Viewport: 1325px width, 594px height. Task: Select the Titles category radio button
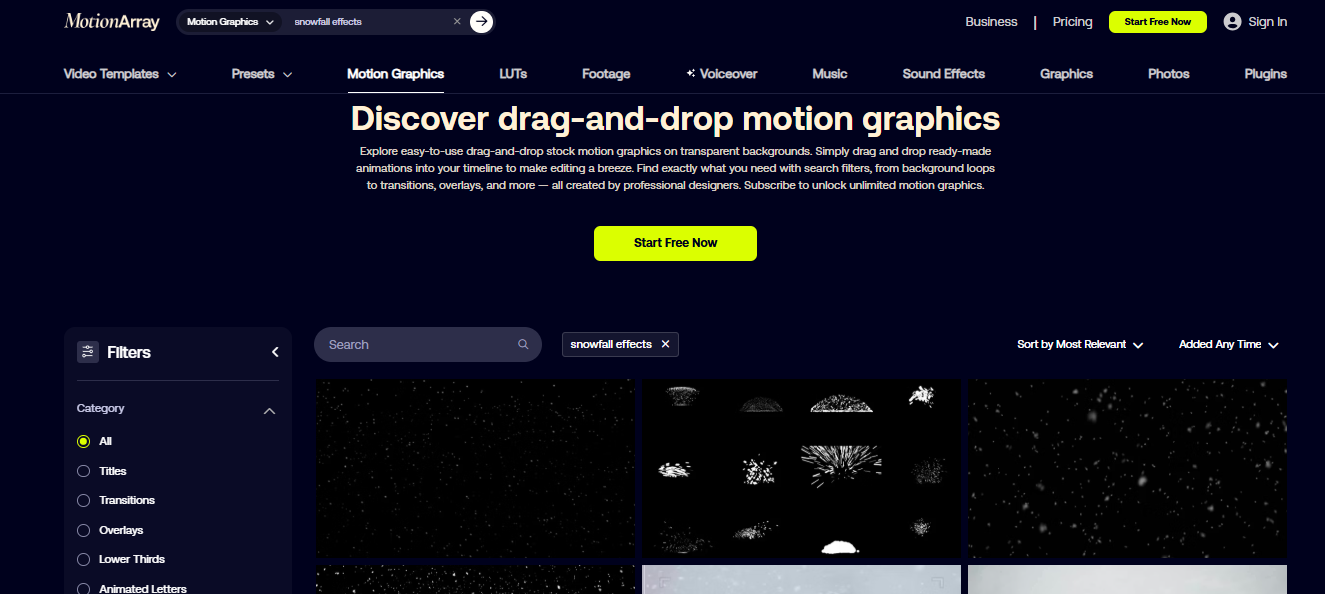point(83,471)
